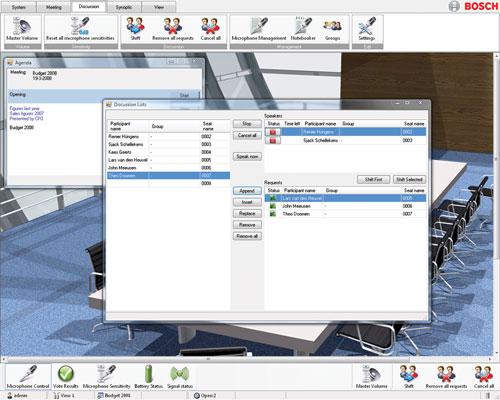This screenshot has height=400, width=500.
Task: Click the Speak now button
Action: pyautogui.click(x=247, y=156)
